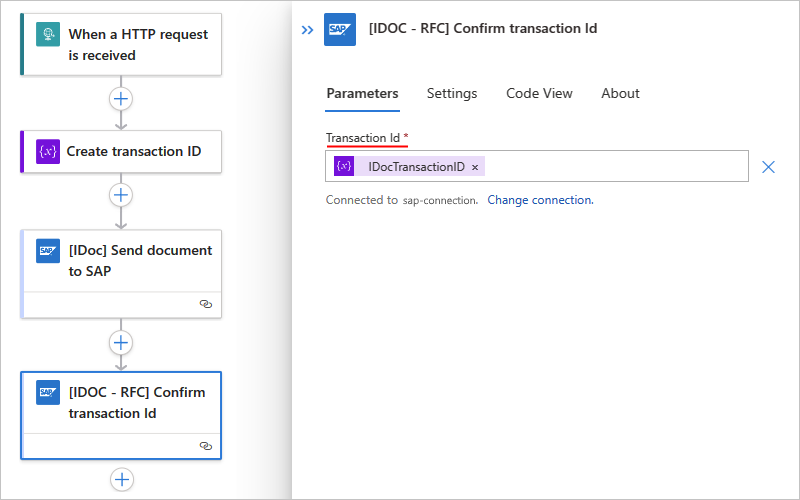Remove the IDocTransactionID token
This screenshot has height=500, width=800.
475,167
